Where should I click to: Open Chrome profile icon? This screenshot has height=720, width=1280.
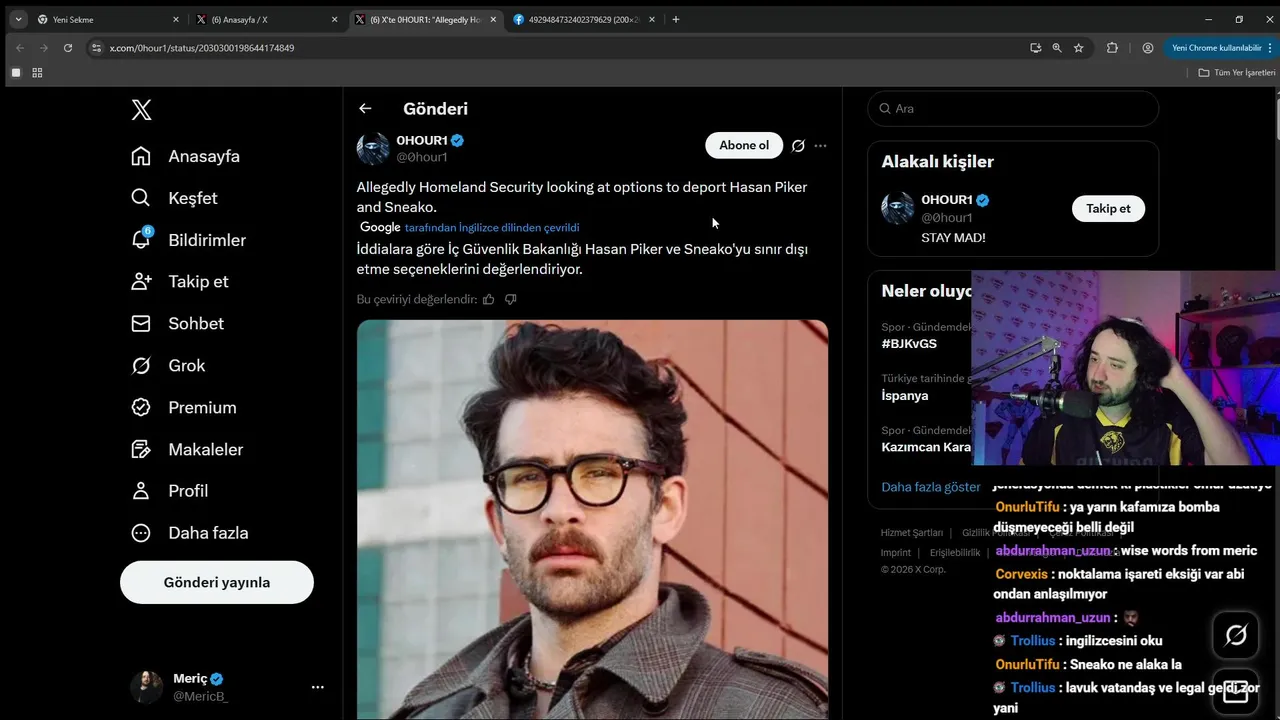click(1148, 47)
